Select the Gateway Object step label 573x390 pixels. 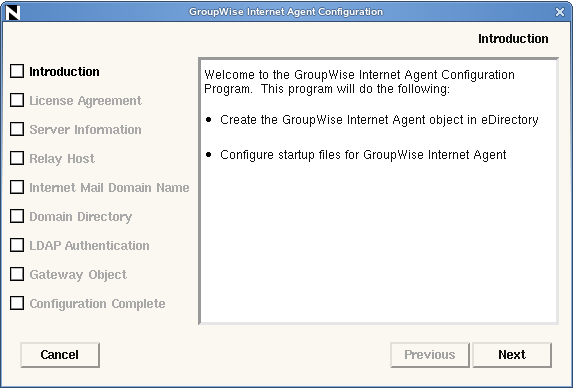(x=78, y=275)
